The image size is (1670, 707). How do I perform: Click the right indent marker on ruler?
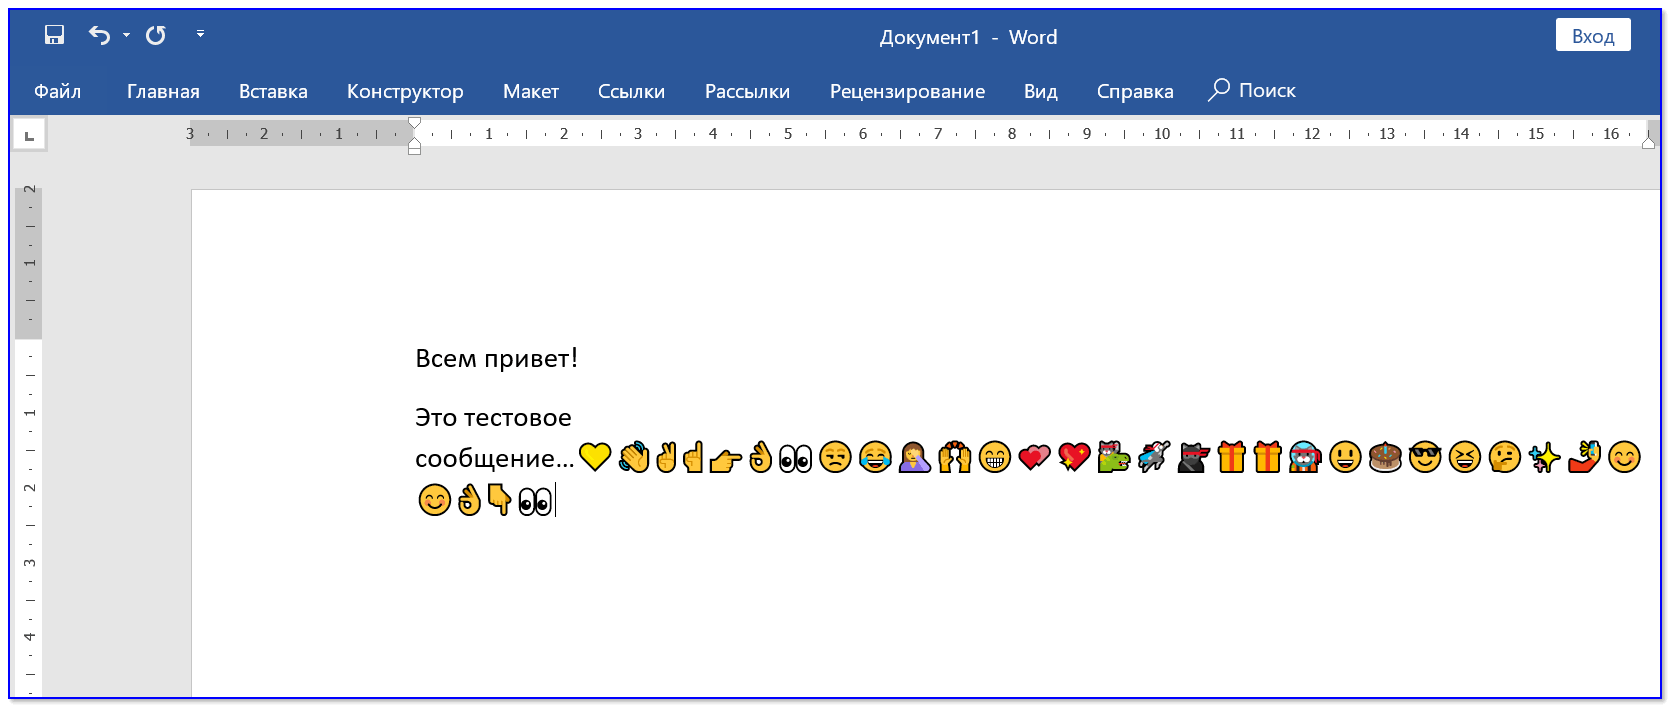1648,143
